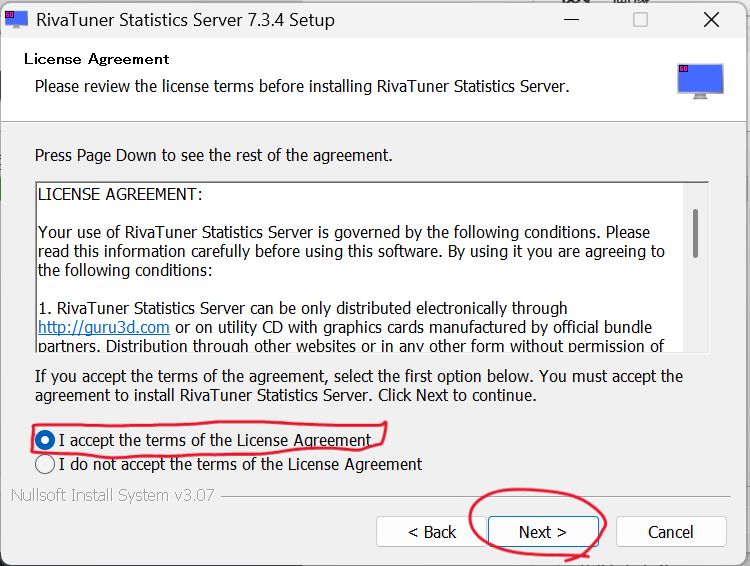
Task: Go back using the Back button
Action: tap(431, 532)
